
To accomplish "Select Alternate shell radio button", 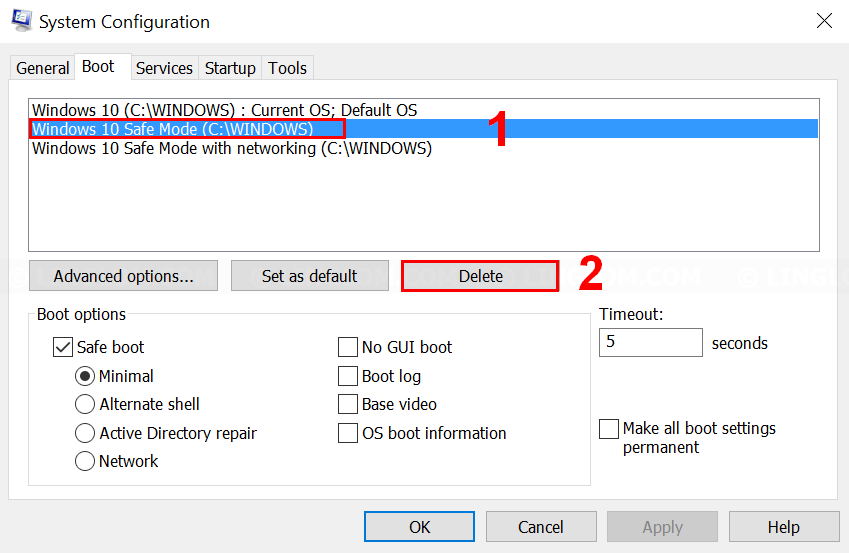I will 84,404.
